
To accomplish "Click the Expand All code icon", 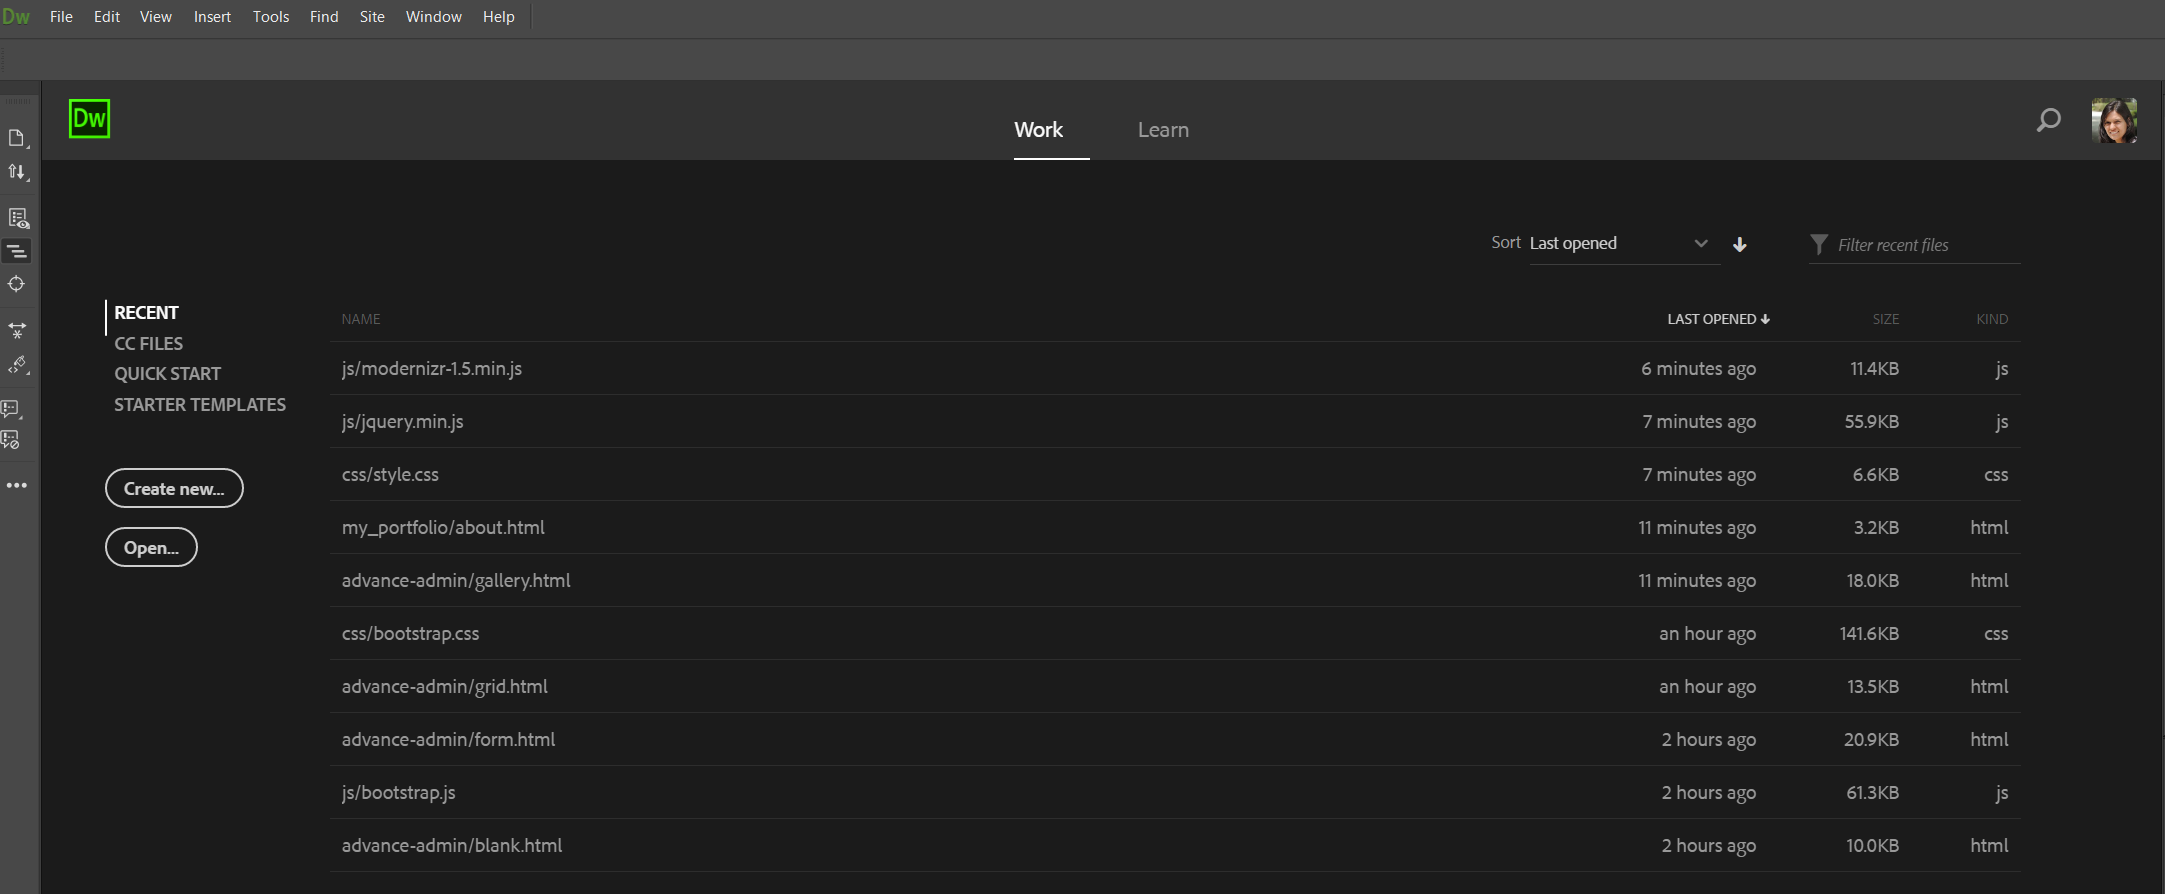I will [17, 330].
